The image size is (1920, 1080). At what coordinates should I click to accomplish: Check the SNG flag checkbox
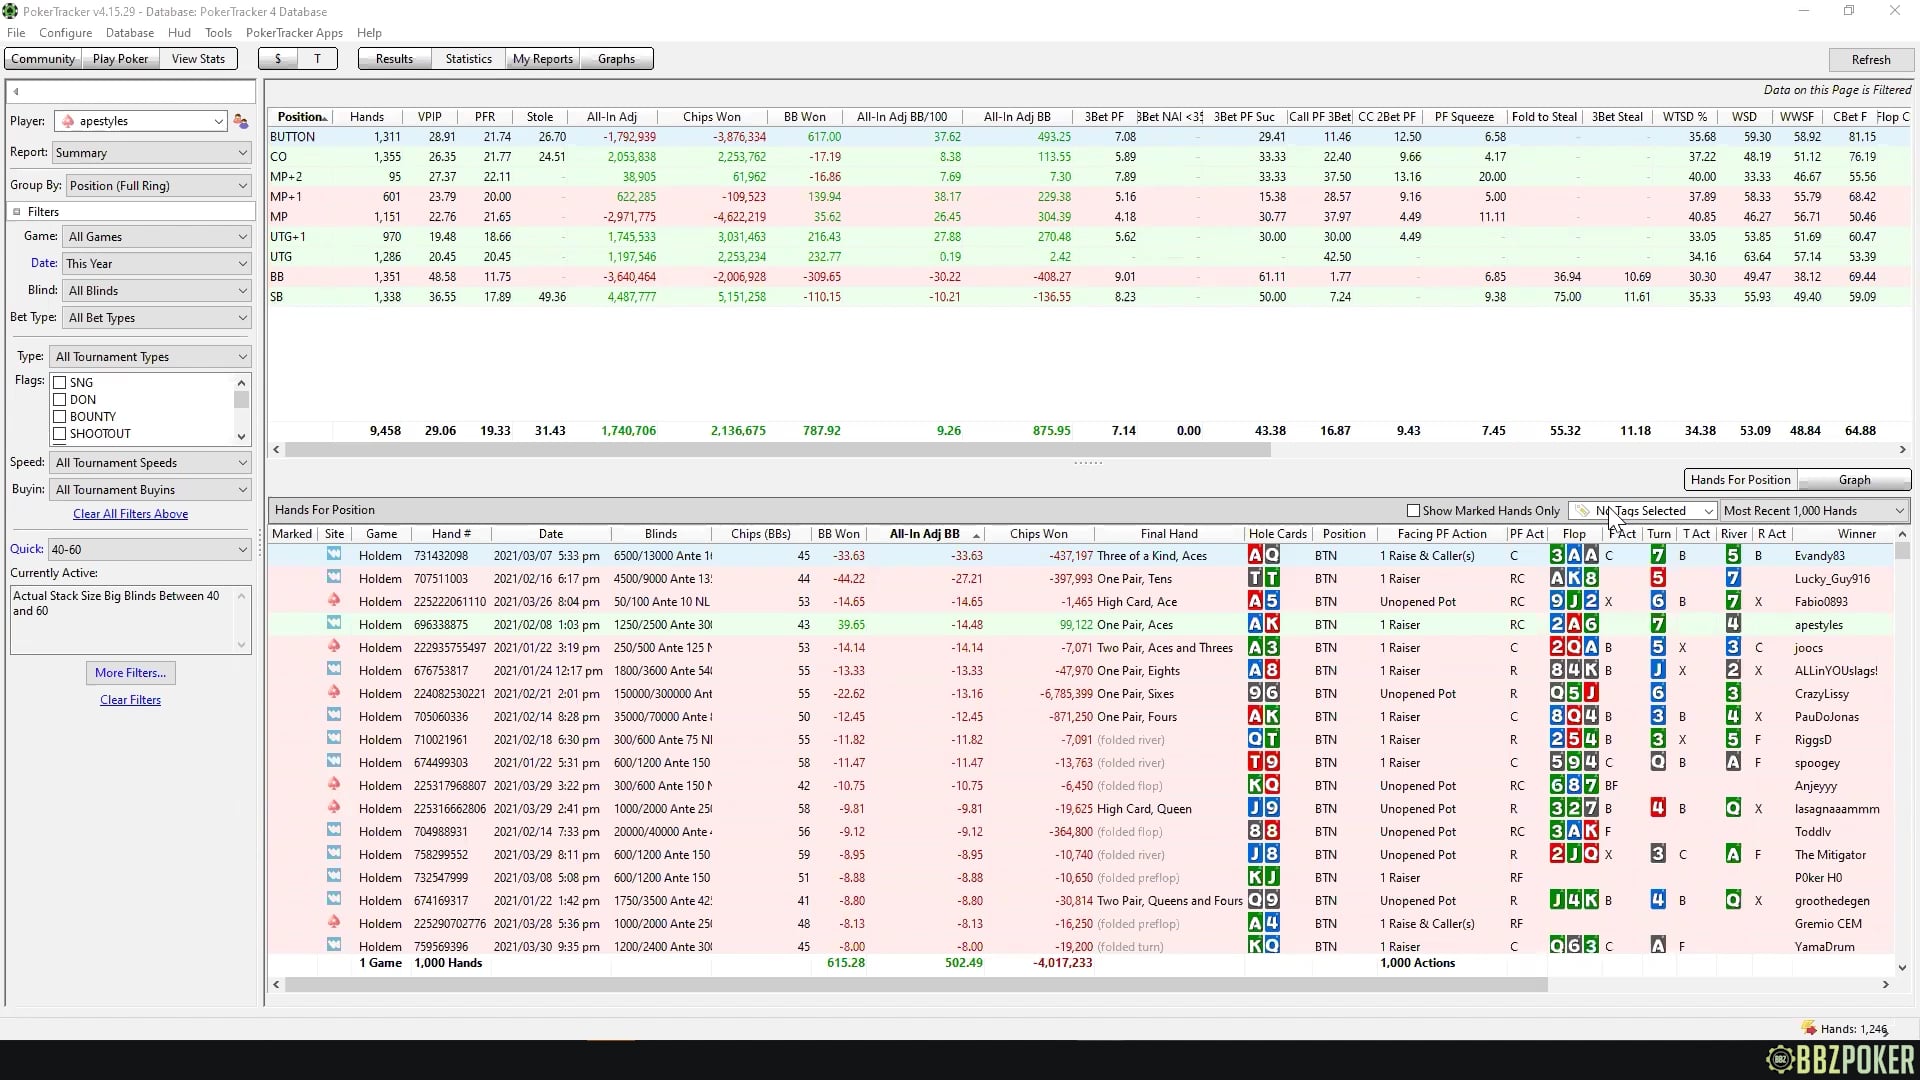[x=60, y=382]
